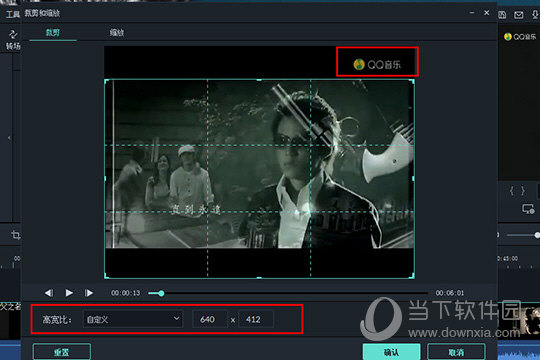
Task: Minimize the crop and zoom dialog
Action: coord(472,13)
